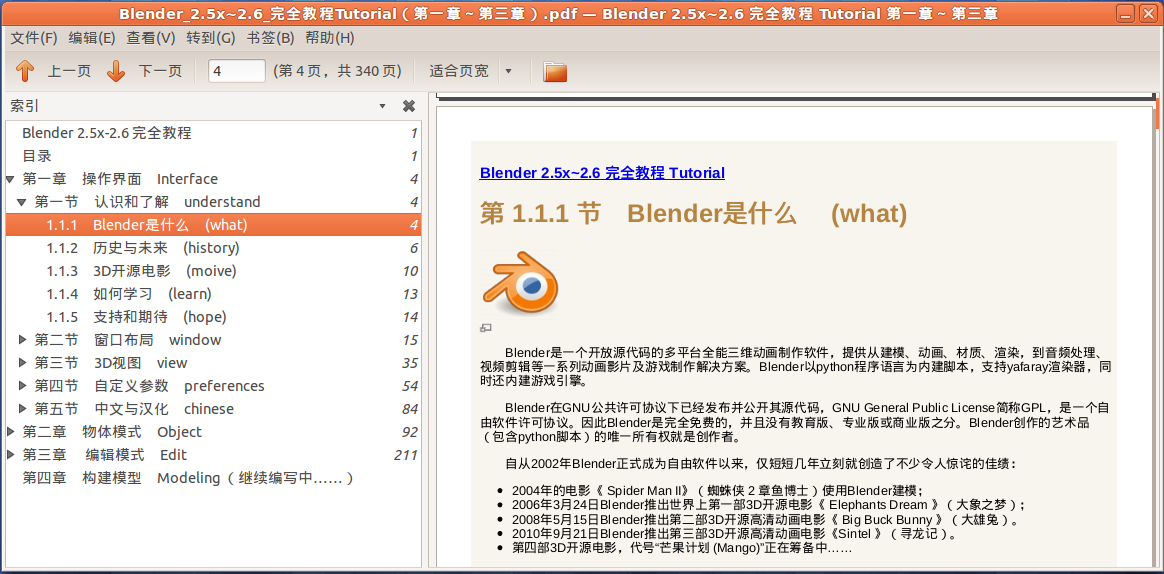Click the 上一页 button label
The width and height of the screenshot is (1164, 574).
tap(70, 71)
